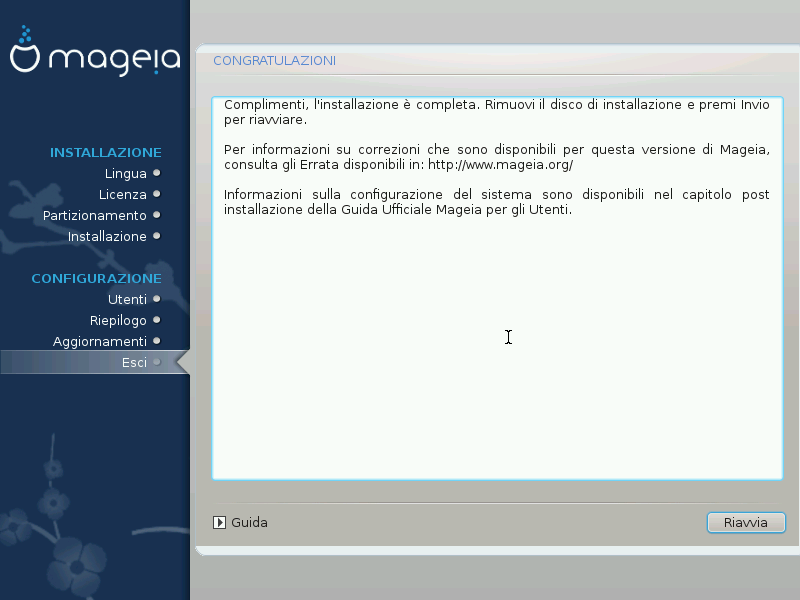
Task: Select the Licenza step in the sidebar
Action: pyautogui.click(x=122, y=194)
